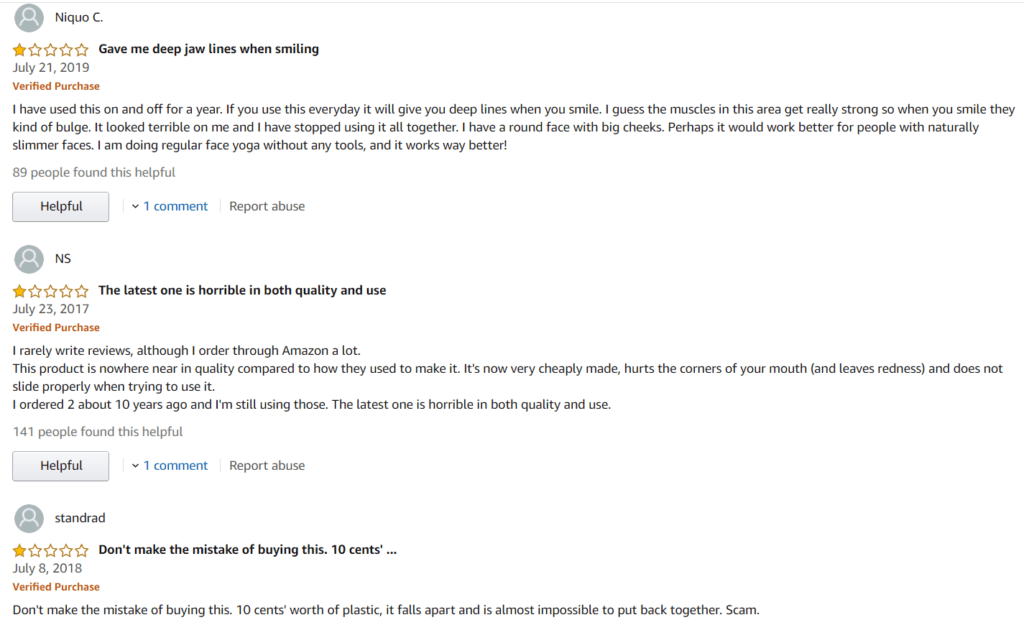Screen dimensions: 1024x625
Task: Click Report abuse on NS's review
Action: coord(266,465)
